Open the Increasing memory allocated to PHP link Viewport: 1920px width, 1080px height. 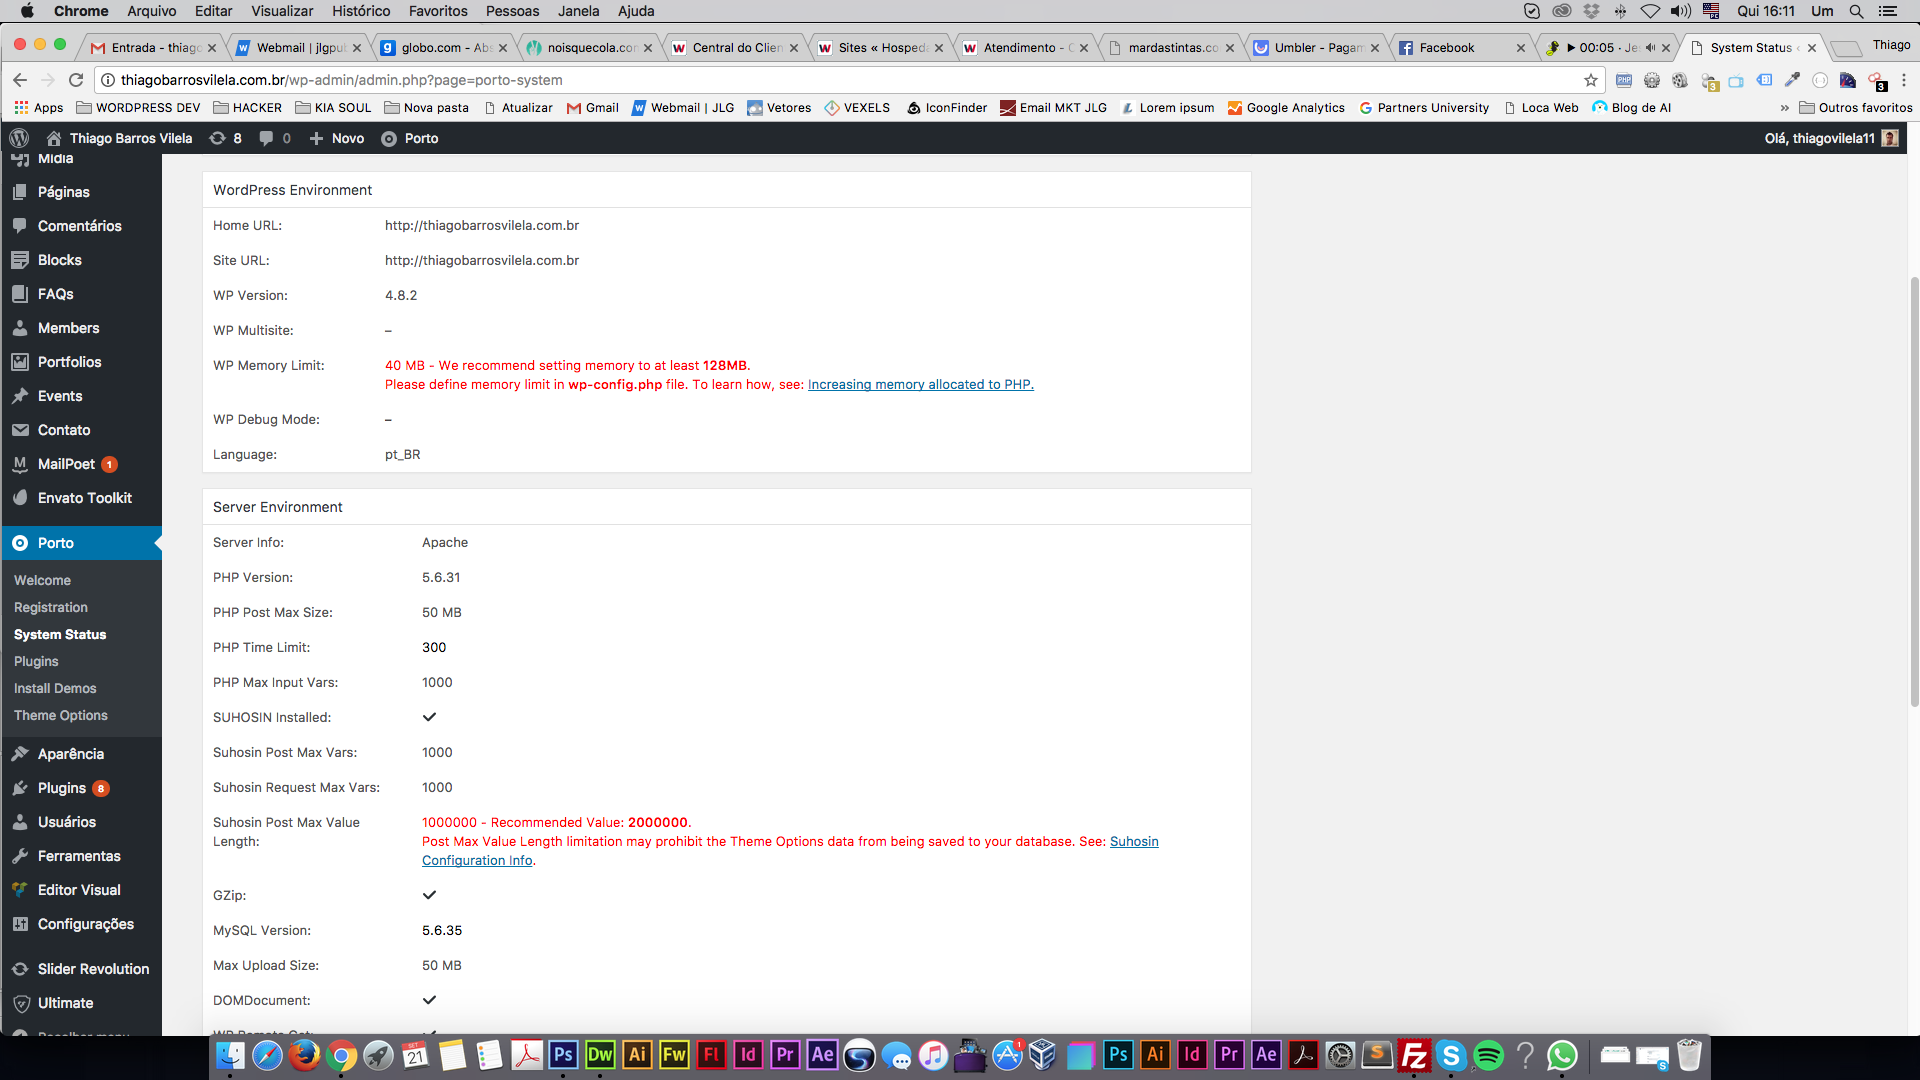pyautogui.click(x=920, y=385)
